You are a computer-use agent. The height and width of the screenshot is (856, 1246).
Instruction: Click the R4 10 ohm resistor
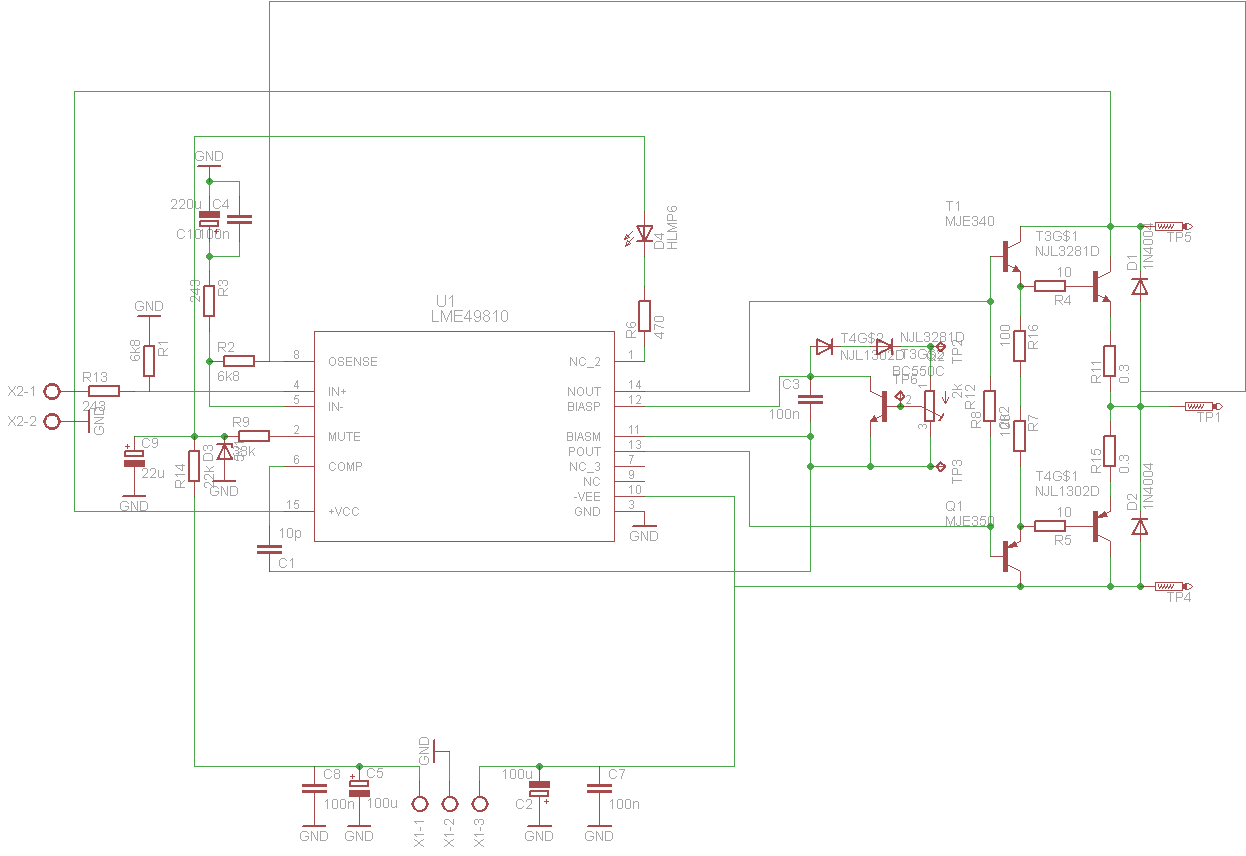coord(1050,286)
